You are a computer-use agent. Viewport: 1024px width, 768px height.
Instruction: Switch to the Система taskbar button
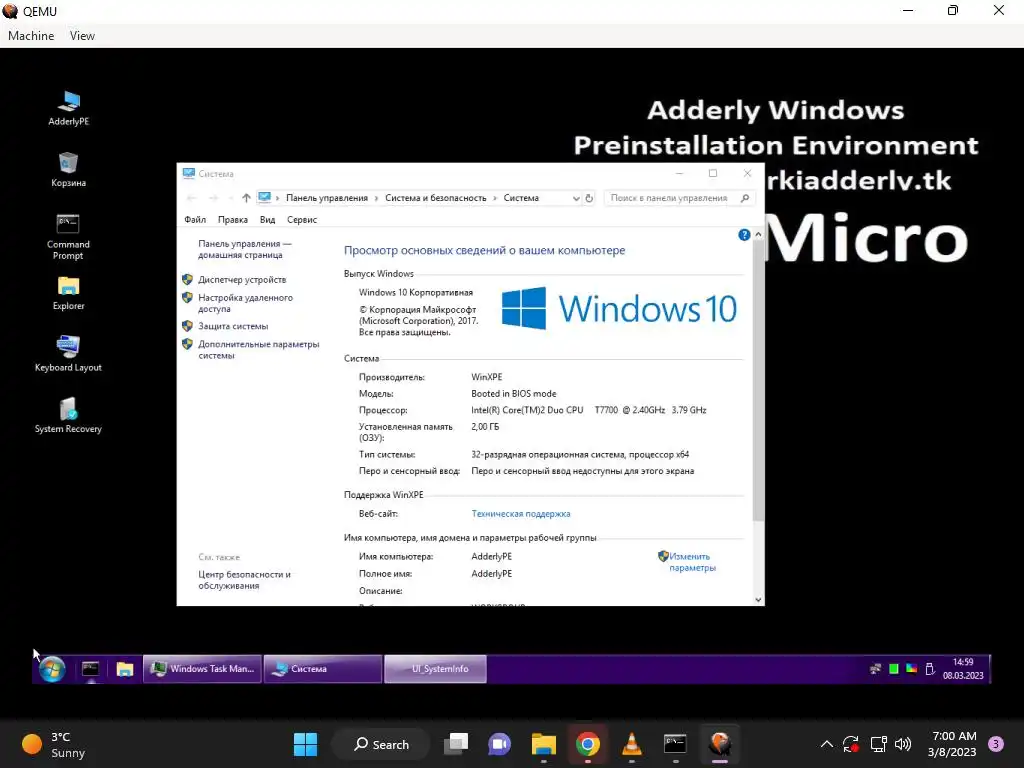click(323, 669)
